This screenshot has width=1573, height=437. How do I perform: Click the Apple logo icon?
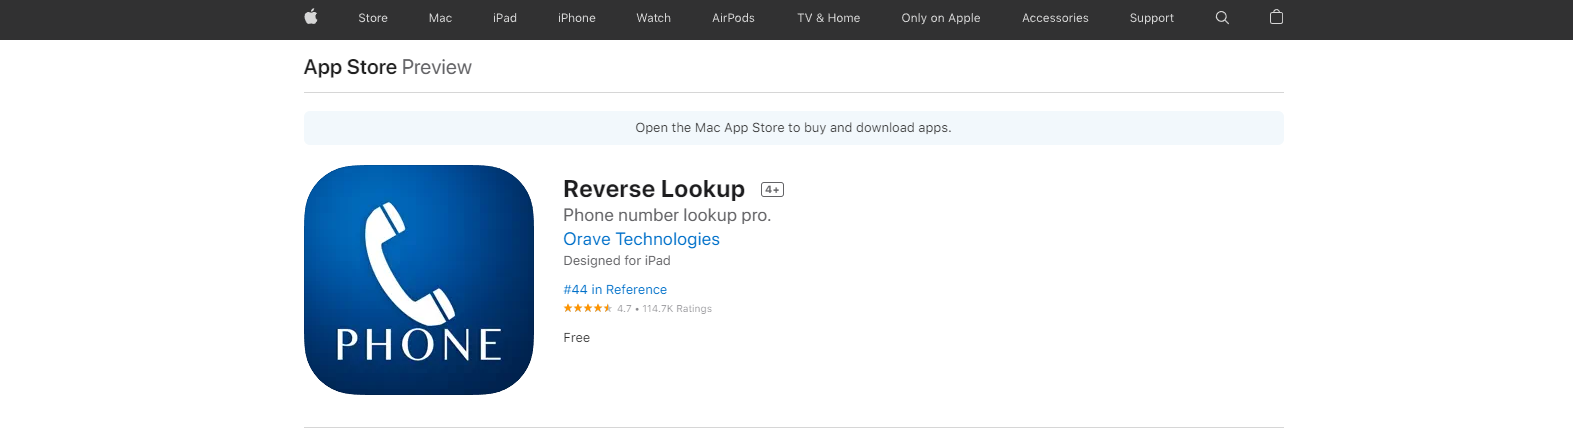click(x=311, y=17)
